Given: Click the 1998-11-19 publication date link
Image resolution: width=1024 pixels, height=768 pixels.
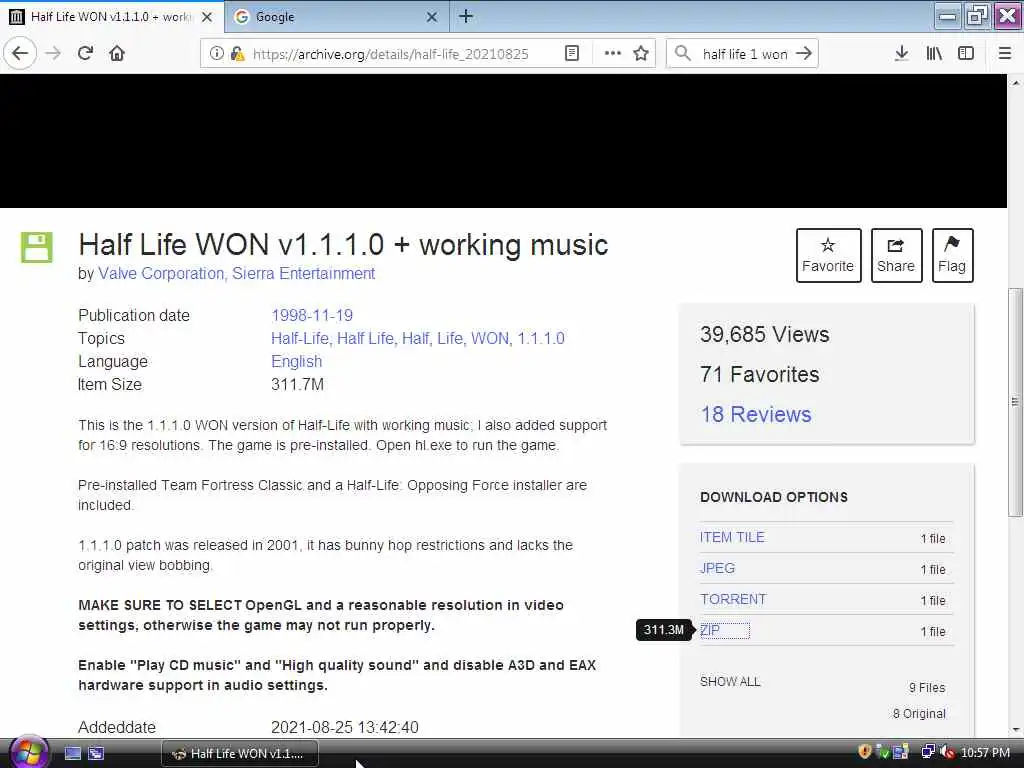Looking at the screenshot, I should click(312, 315).
